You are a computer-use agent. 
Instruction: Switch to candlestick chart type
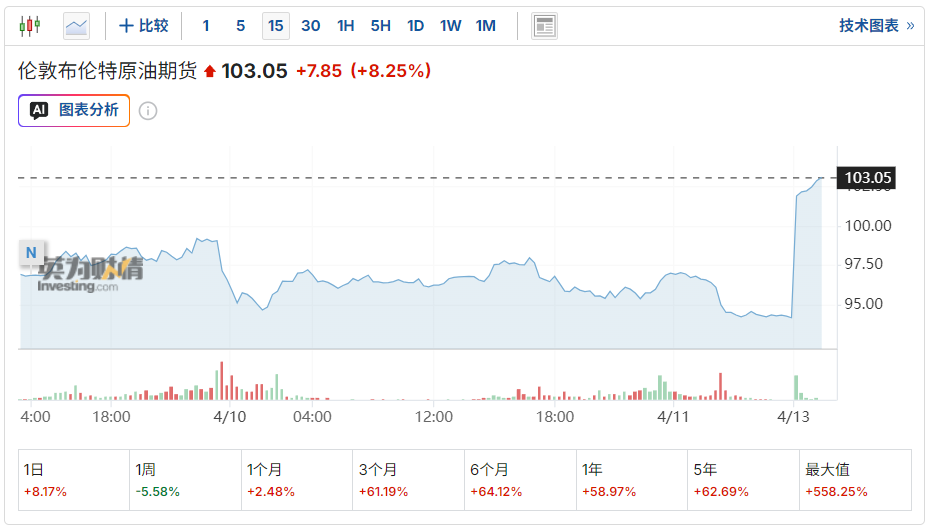pos(30,26)
